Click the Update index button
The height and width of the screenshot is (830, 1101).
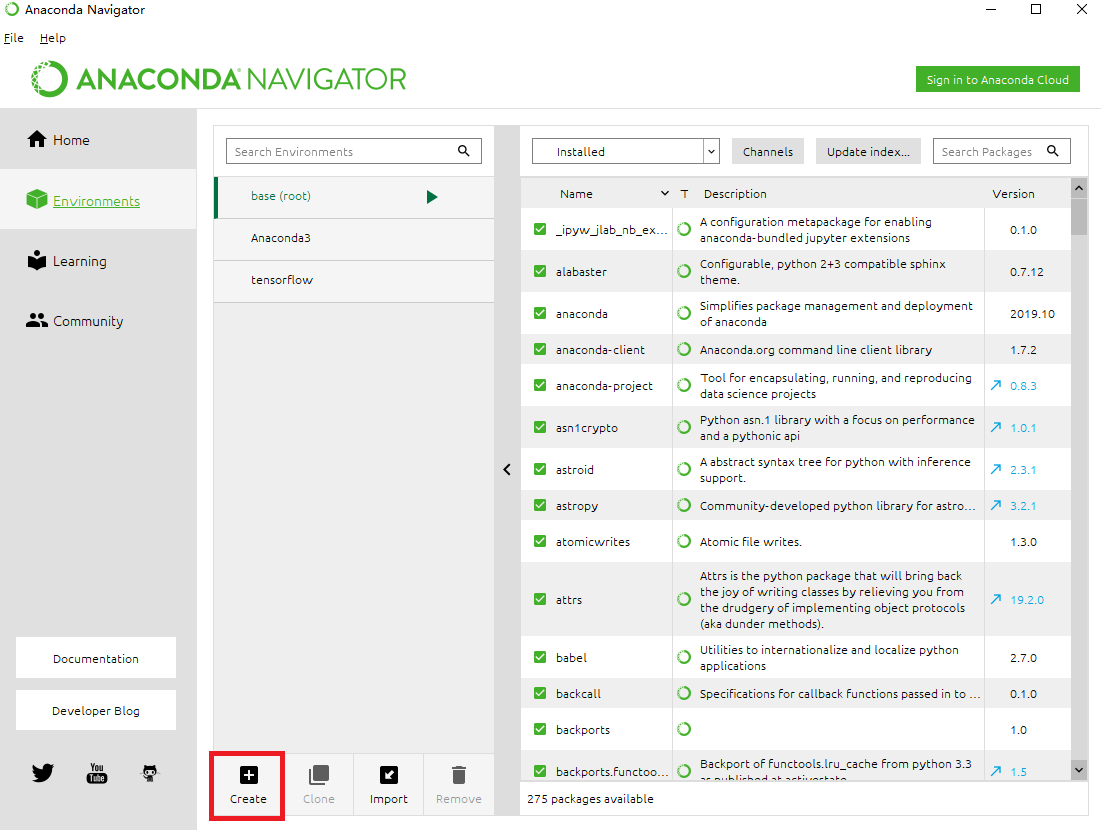click(x=868, y=151)
